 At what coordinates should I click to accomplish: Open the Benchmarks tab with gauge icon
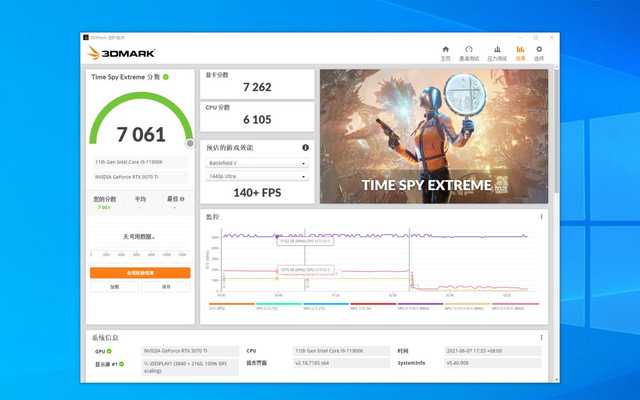click(x=469, y=53)
